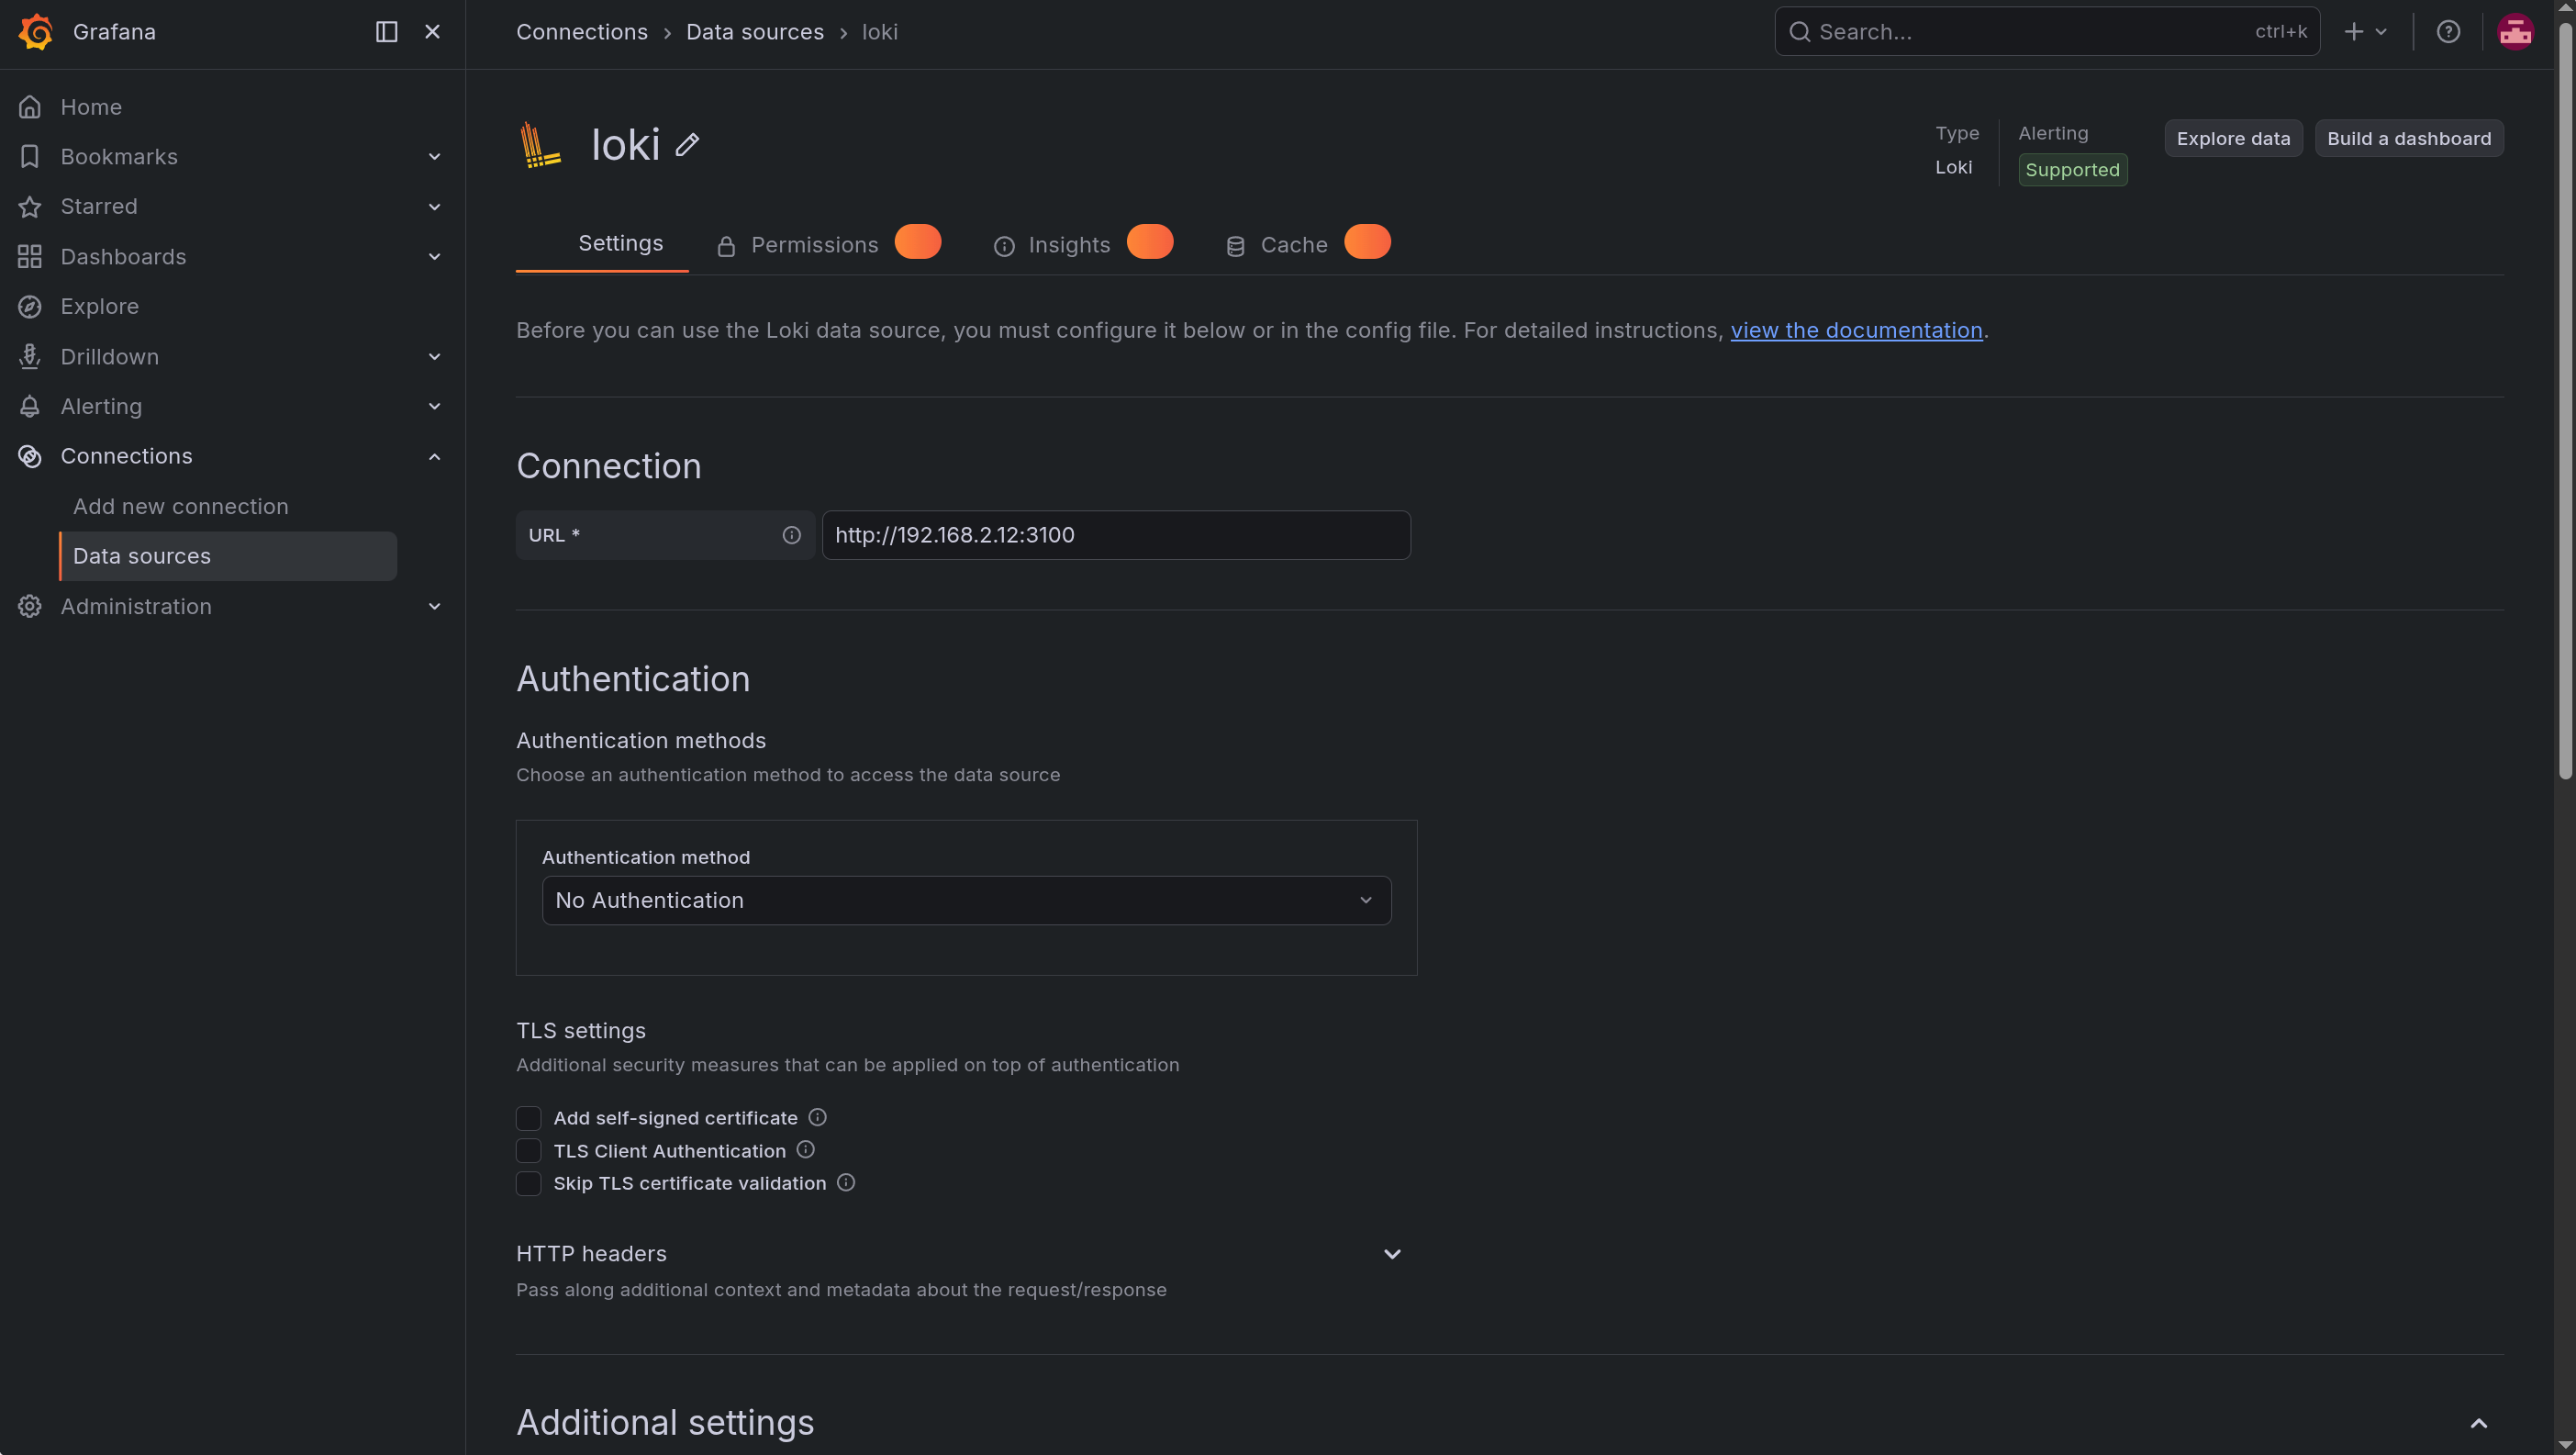This screenshot has width=2576, height=1455.
Task: Click the Connections icon in sidebar
Action: tap(30, 457)
